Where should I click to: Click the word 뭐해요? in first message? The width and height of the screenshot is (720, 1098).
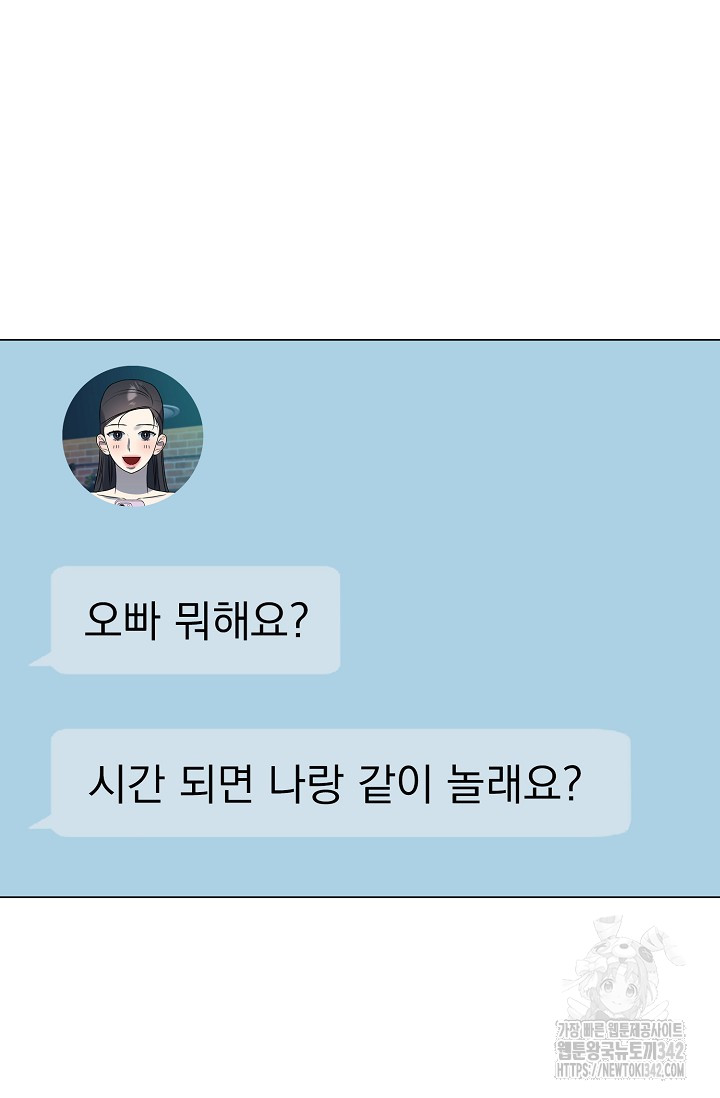[242, 620]
